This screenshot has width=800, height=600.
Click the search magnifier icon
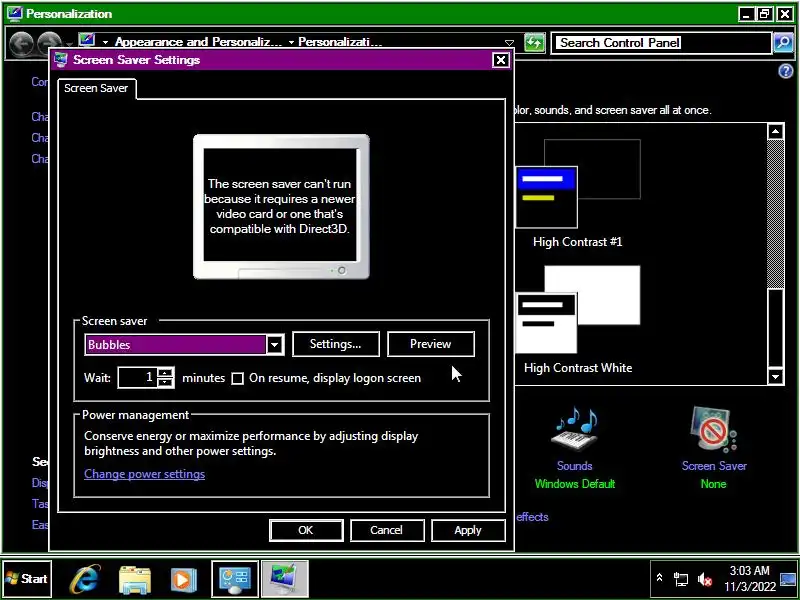point(784,43)
